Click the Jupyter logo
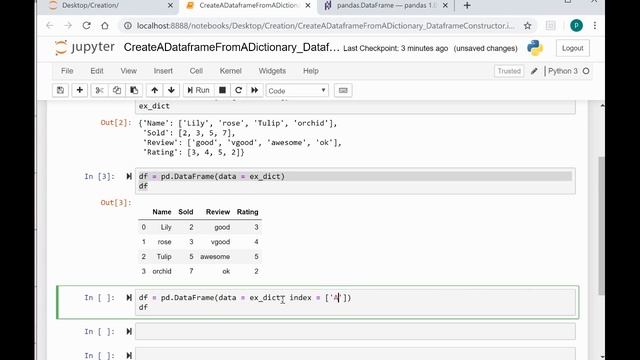The width and height of the screenshot is (640, 360). (84, 47)
